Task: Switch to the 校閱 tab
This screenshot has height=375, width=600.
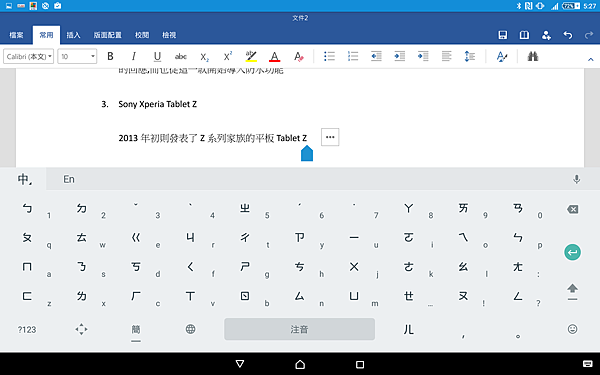Action: coord(142,35)
